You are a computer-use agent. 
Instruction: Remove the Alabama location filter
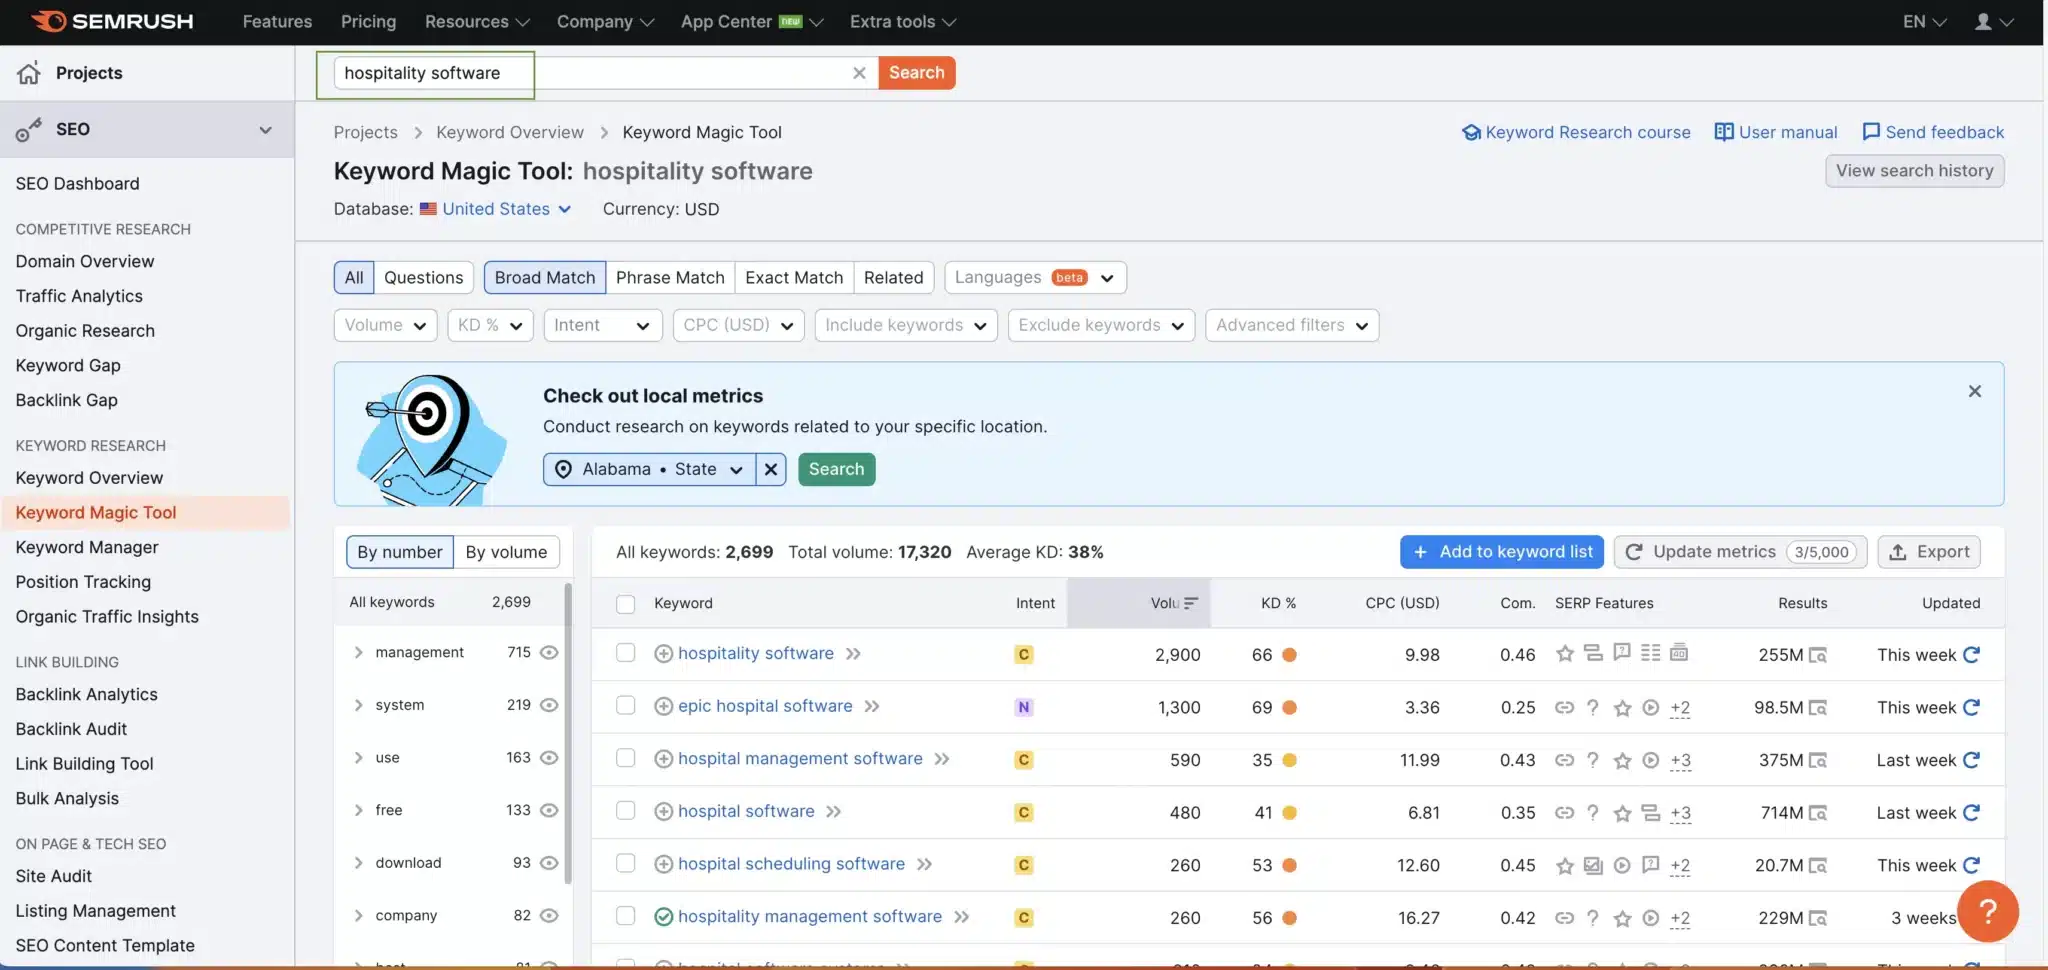coord(771,469)
